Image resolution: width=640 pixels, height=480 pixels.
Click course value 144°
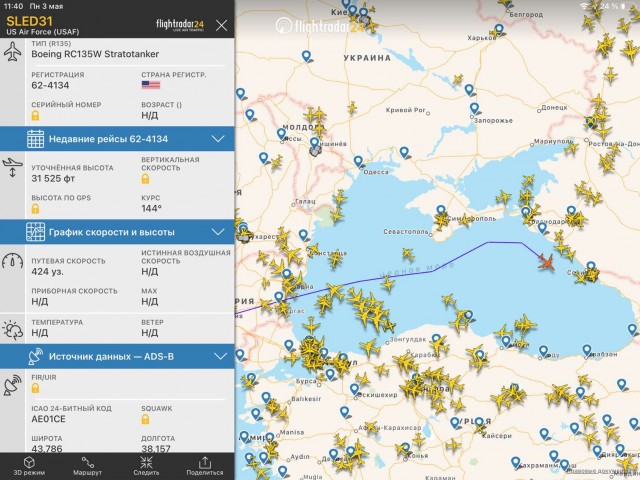click(151, 209)
